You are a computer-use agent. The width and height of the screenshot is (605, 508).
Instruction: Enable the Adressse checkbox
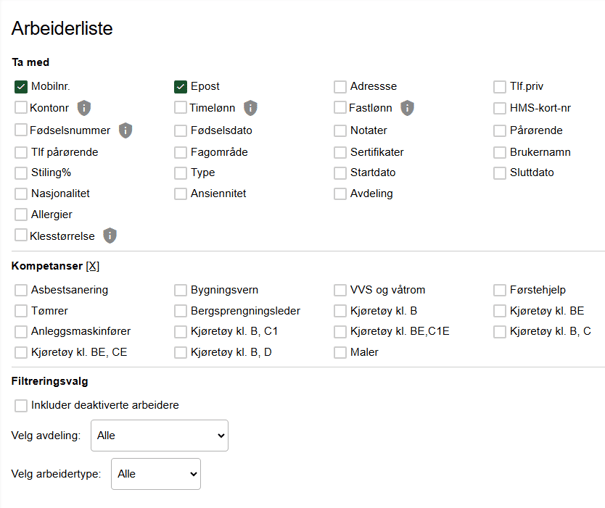coord(341,87)
